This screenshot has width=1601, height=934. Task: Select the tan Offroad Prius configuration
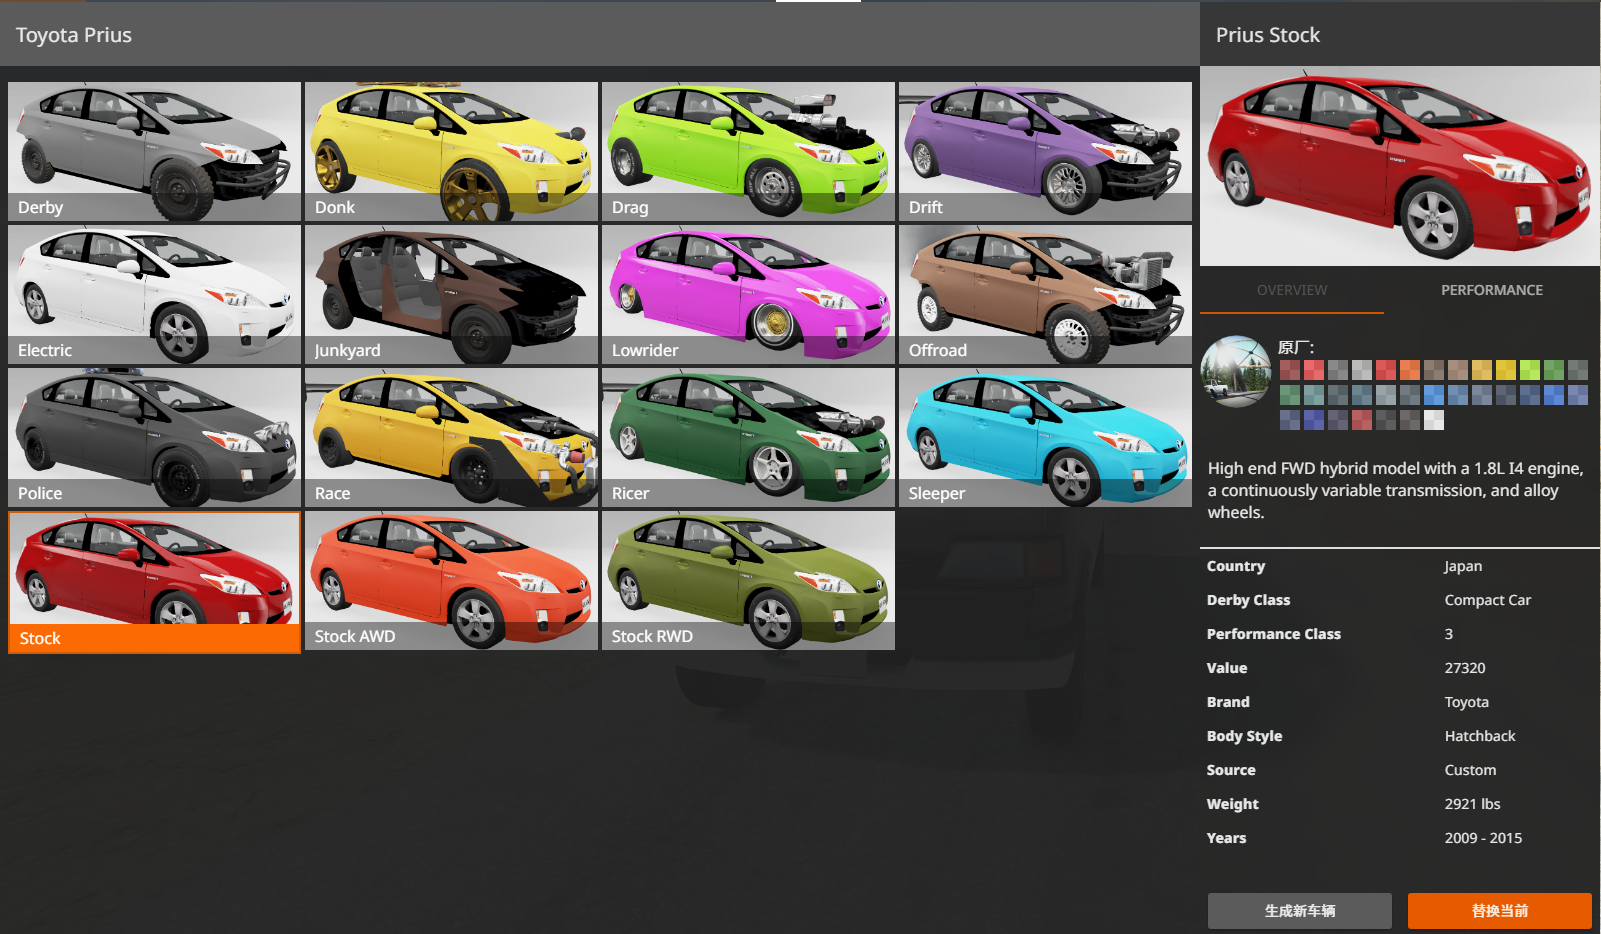[1045, 294]
